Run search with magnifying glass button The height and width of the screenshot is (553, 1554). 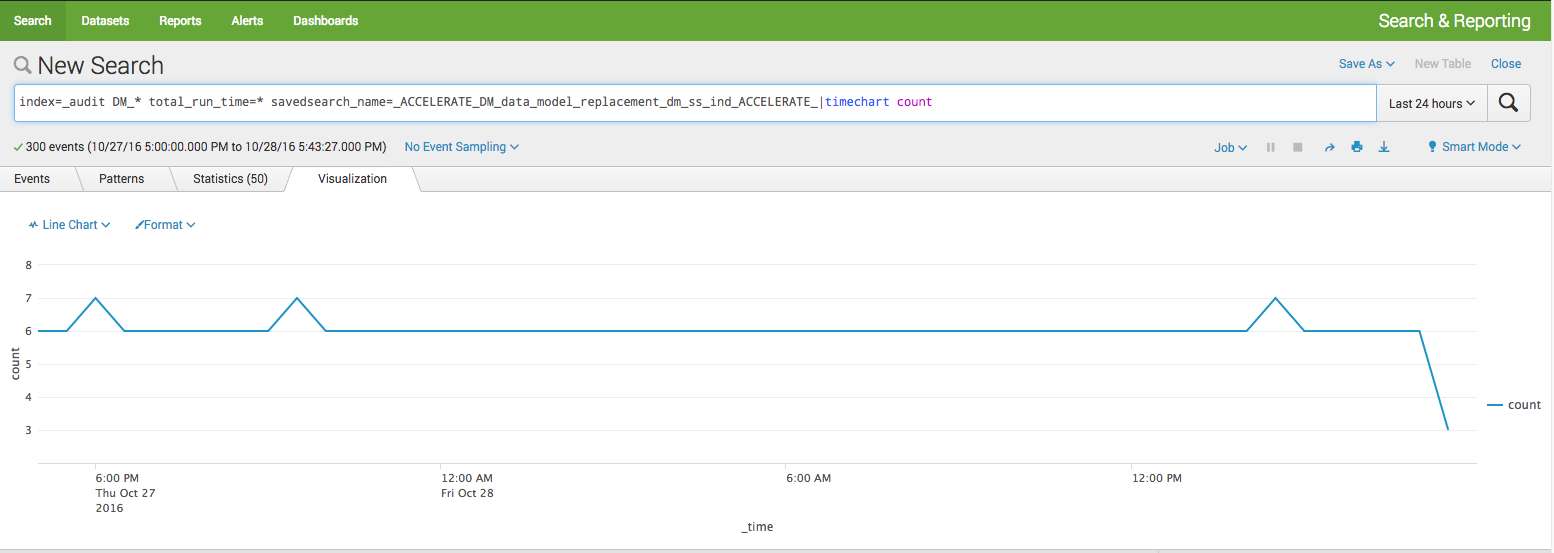(1508, 103)
